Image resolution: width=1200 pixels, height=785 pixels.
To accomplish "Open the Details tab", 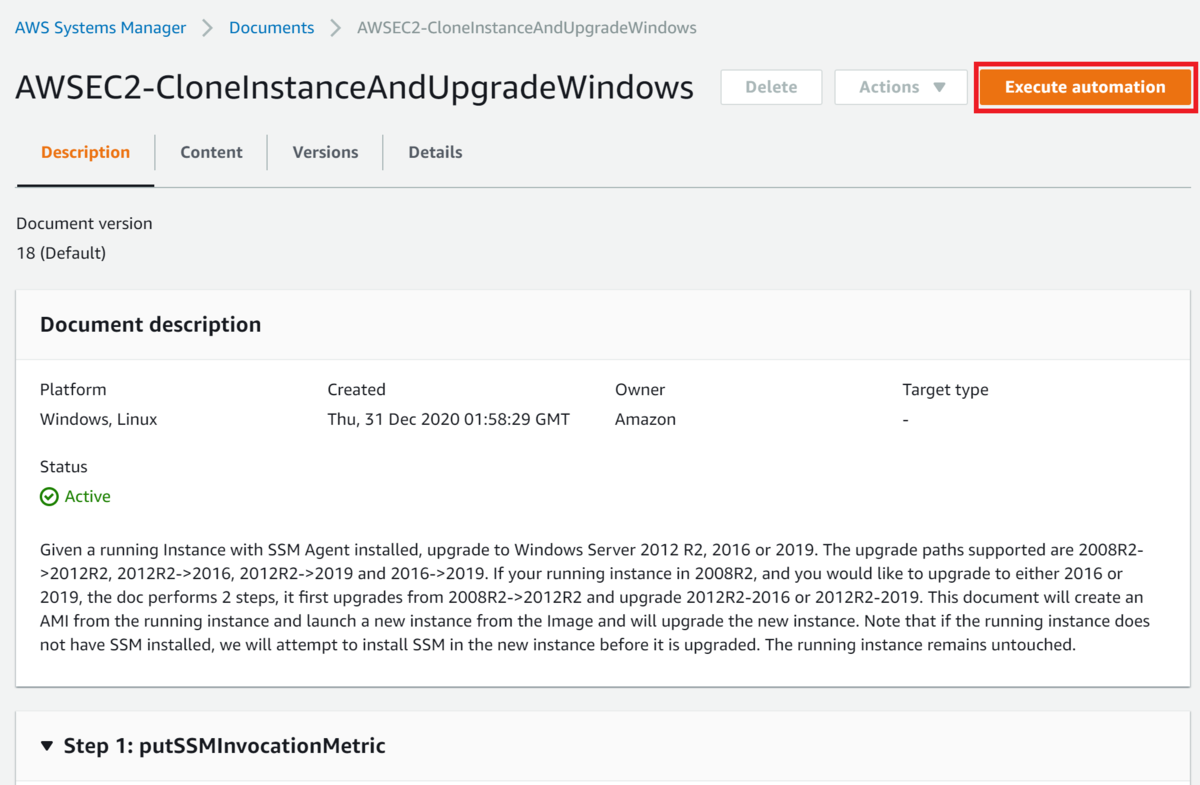I will click(435, 152).
